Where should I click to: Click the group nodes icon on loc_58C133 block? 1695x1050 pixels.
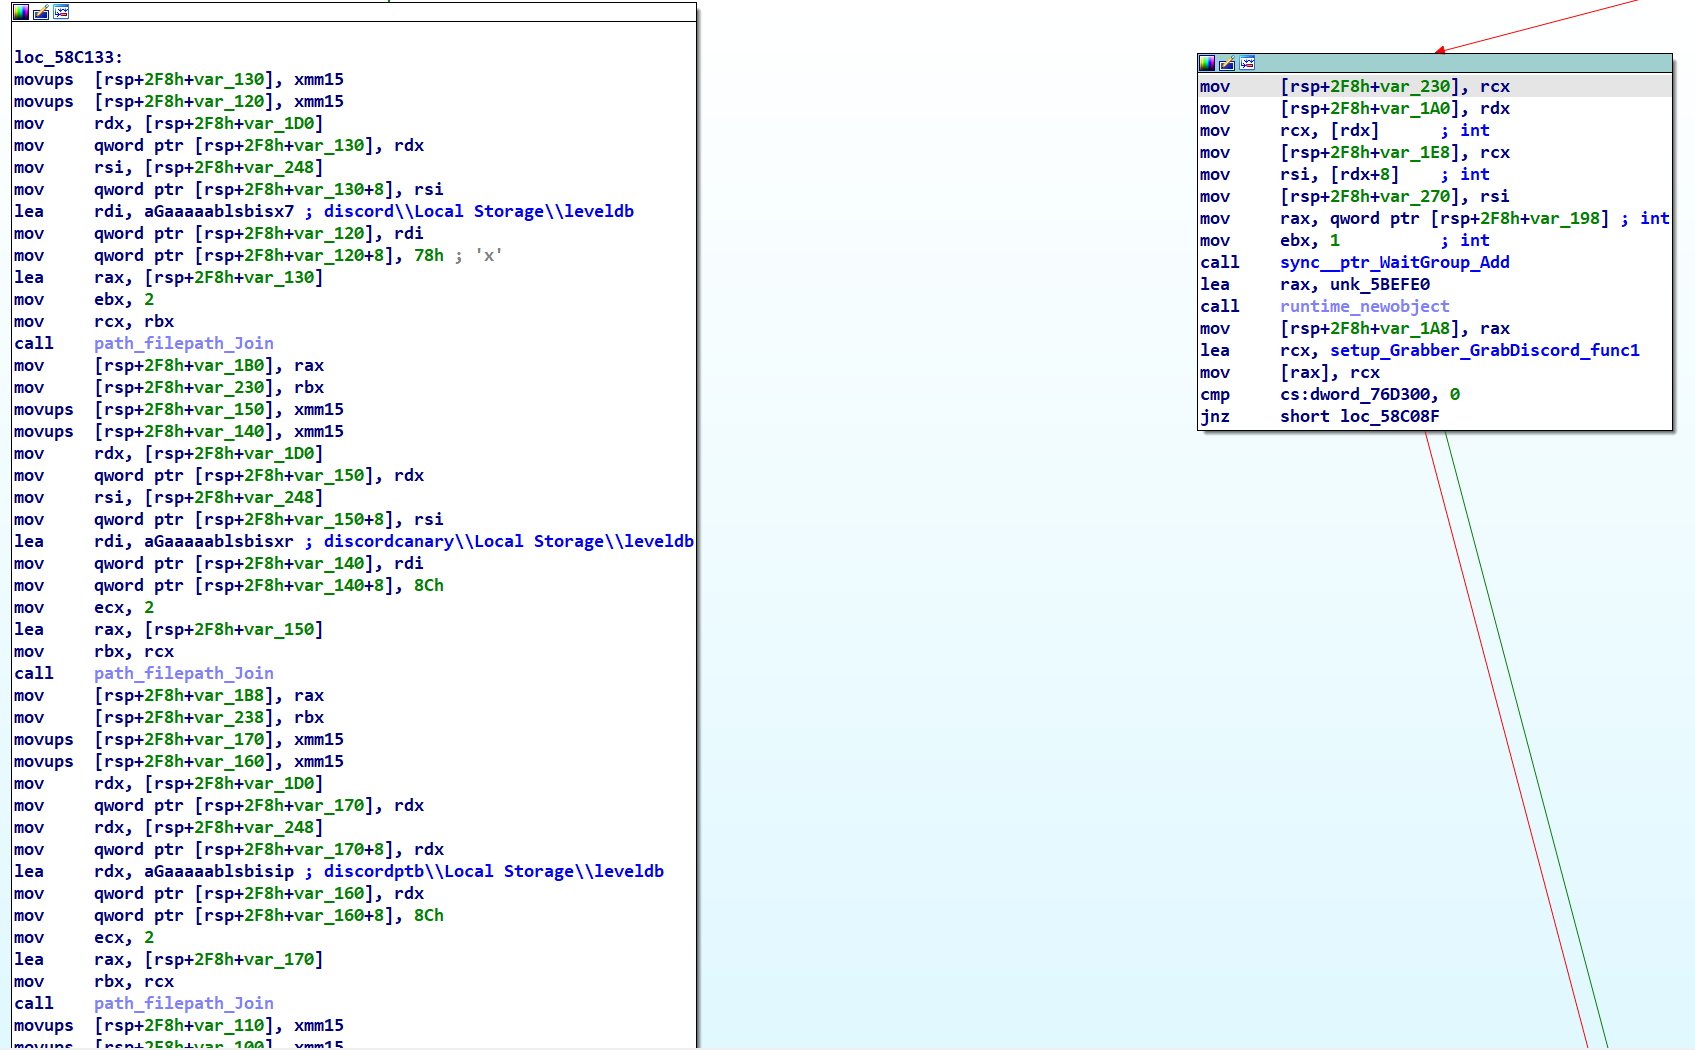pyautogui.click(x=61, y=12)
